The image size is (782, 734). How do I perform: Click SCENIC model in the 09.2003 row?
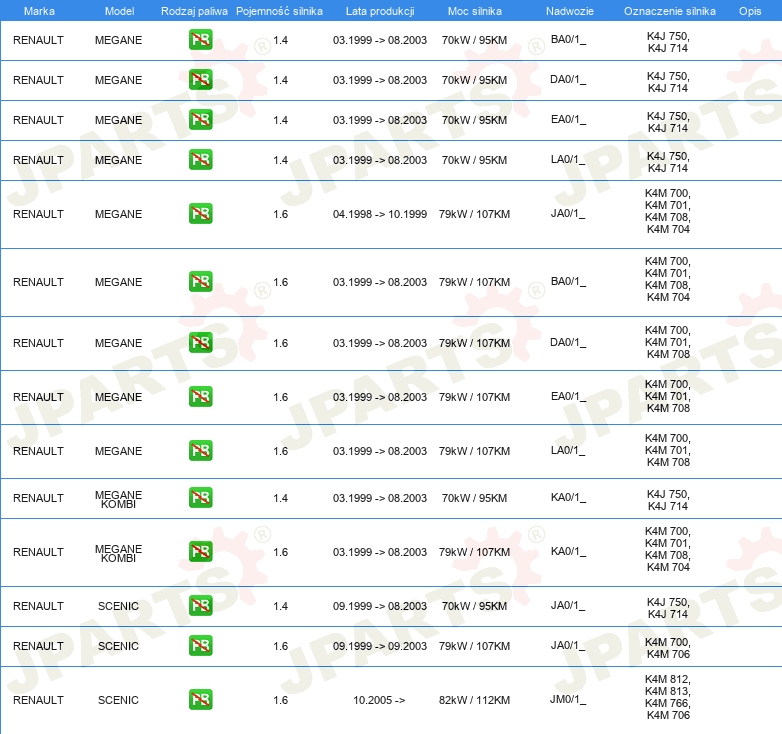point(118,646)
